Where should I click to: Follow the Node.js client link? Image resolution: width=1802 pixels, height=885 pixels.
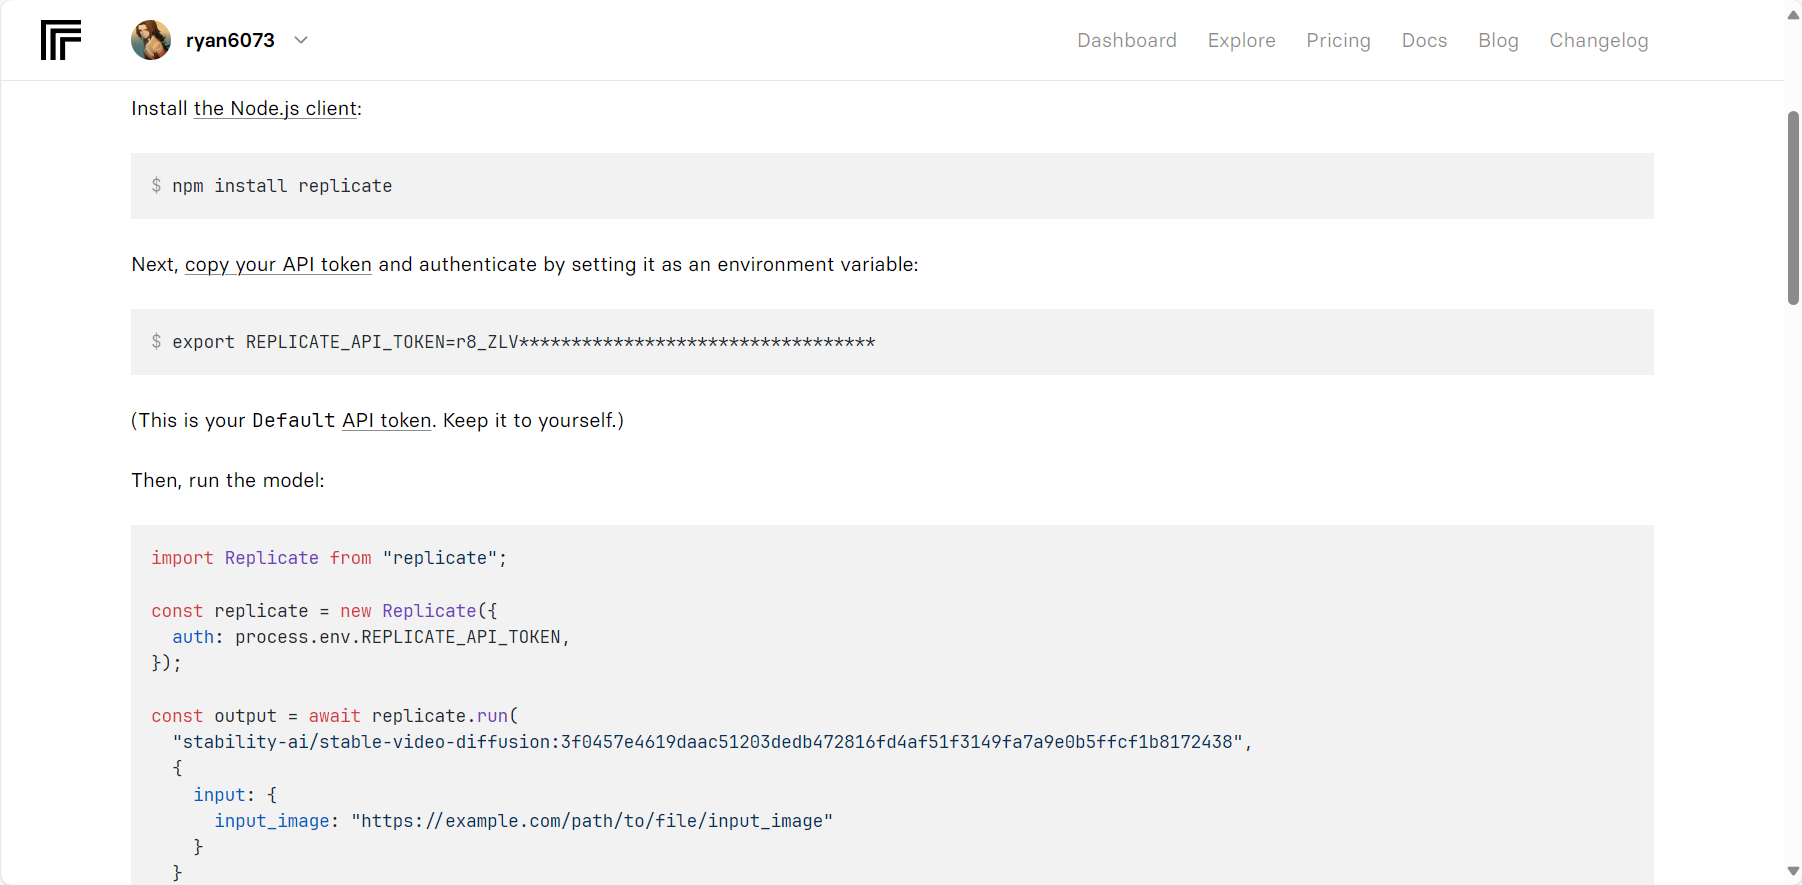click(x=275, y=108)
